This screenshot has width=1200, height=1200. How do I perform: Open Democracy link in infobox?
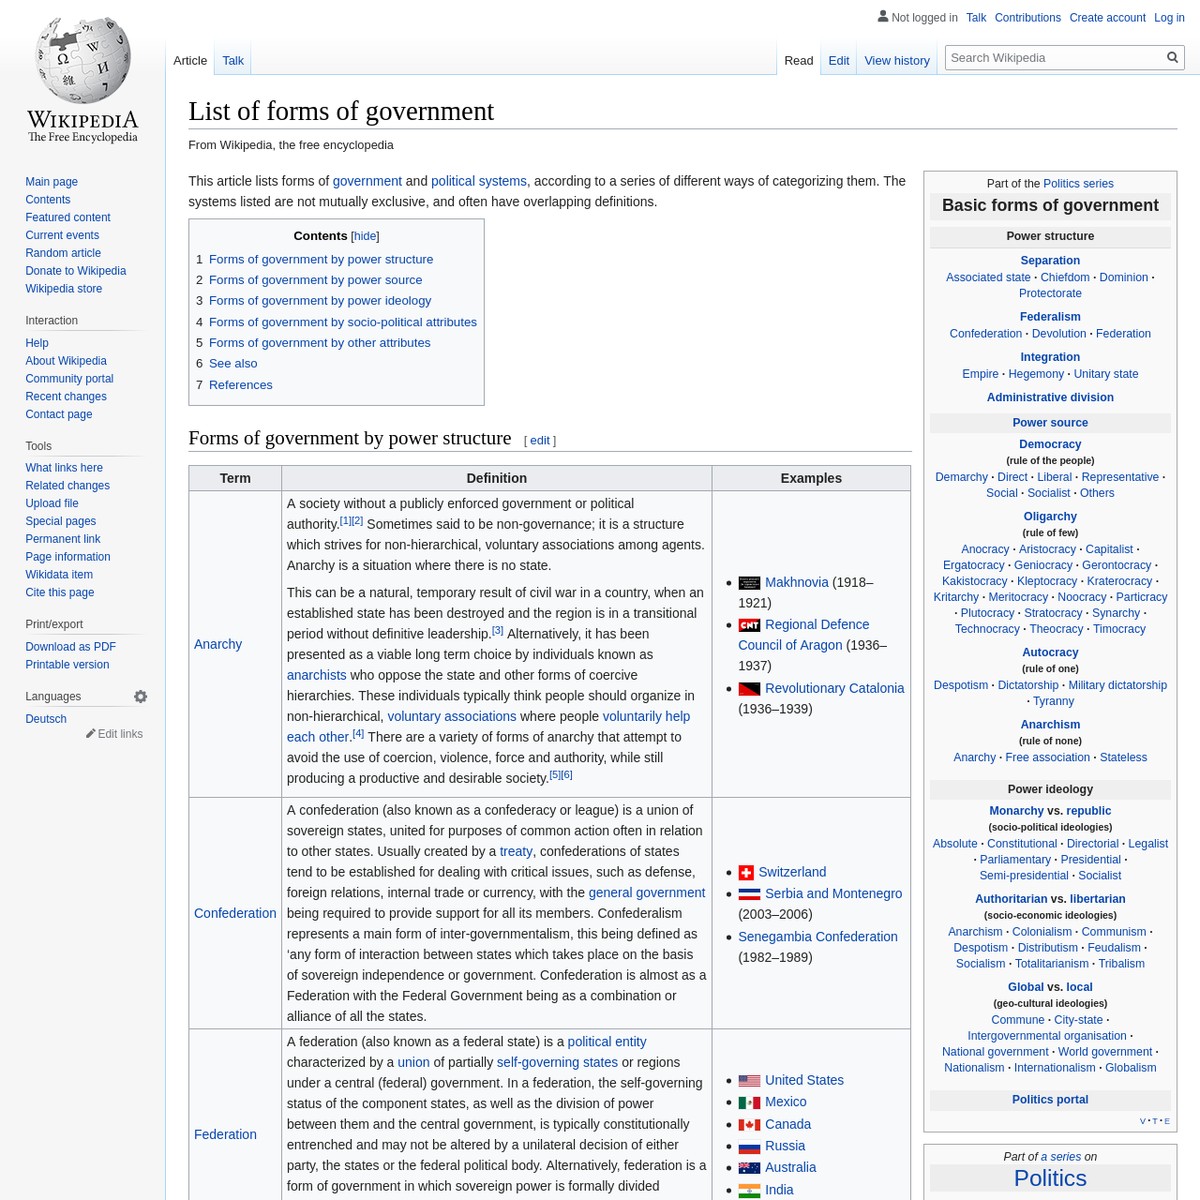click(x=1050, y=445)
